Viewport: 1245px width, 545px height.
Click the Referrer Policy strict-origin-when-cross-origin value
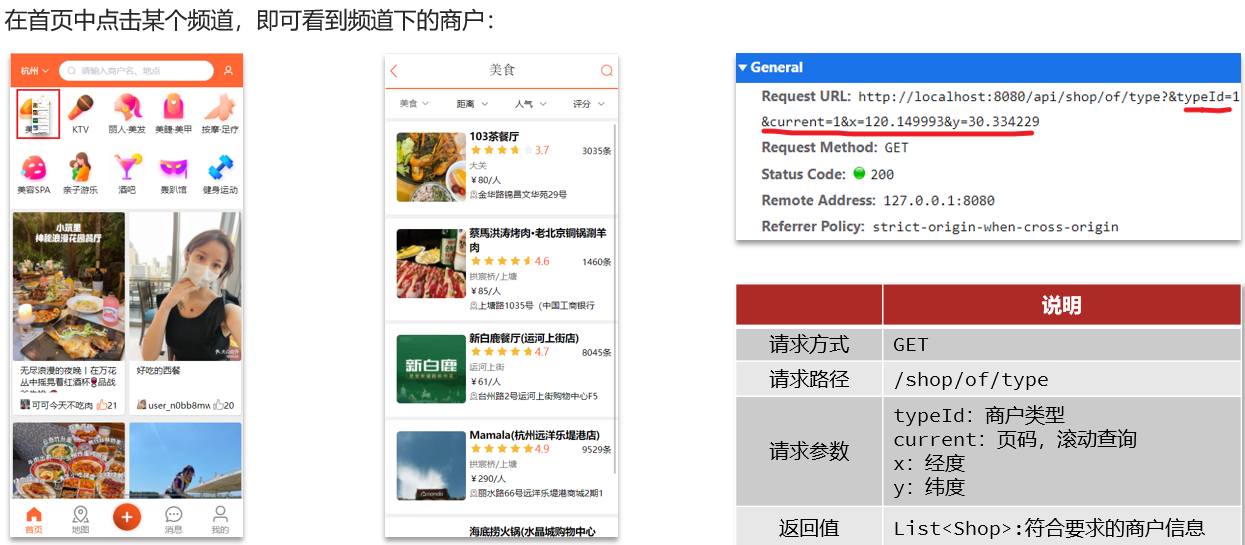(995, 226)
